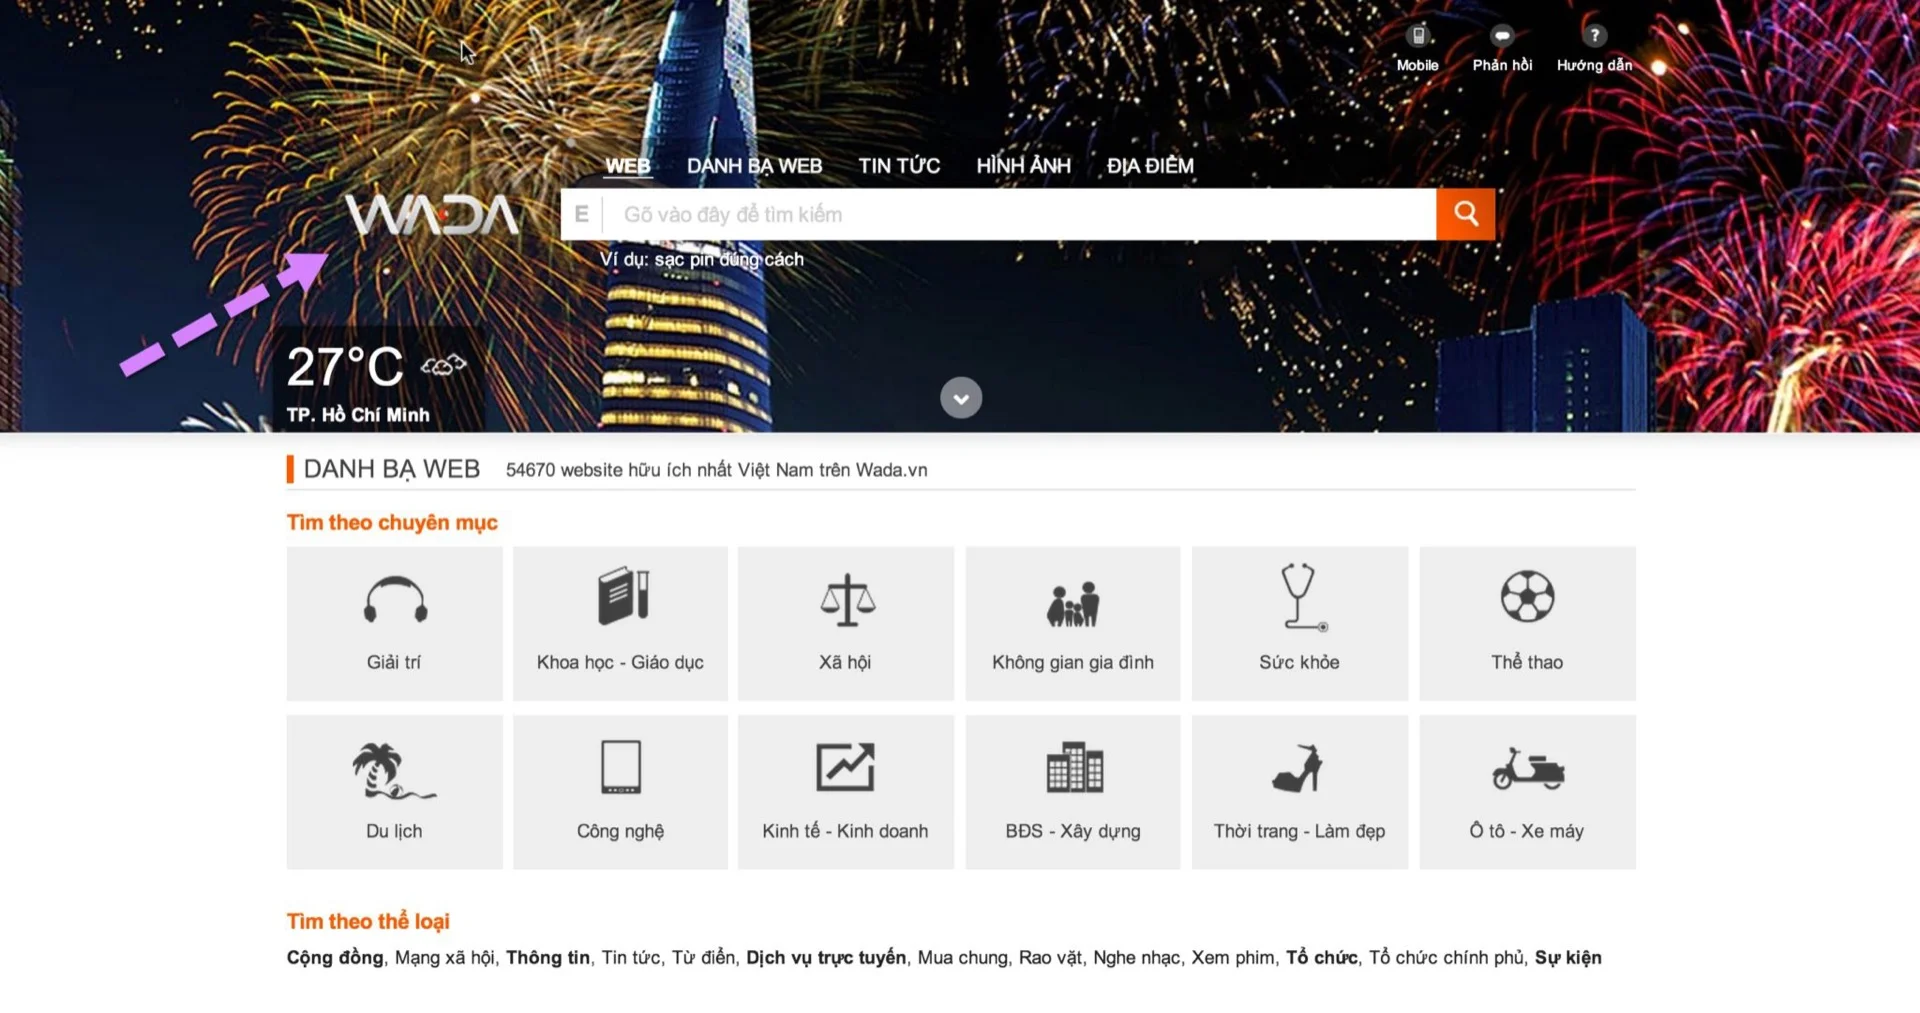Open the Mobile phone icon
This screenshot has width=1920, height=1013.
1417,37
